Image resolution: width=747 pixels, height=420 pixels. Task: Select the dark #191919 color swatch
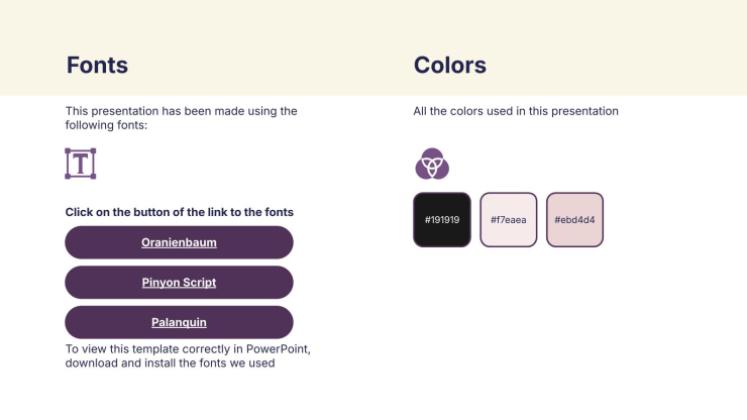[441, 219]
